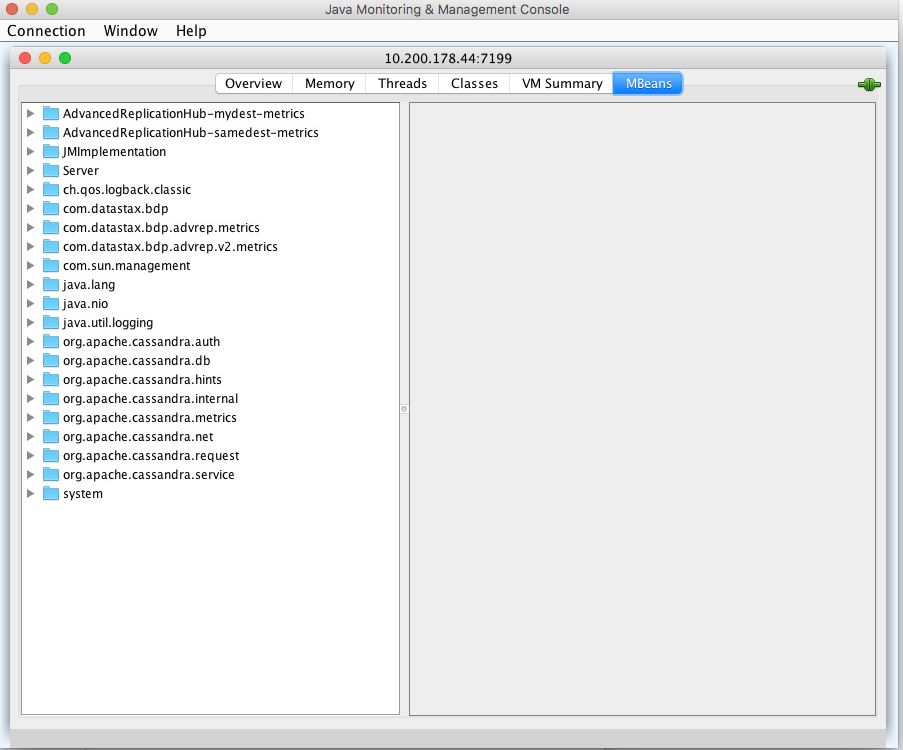
Task: Click the java.lang folder icon
Action: click(50, 284)
